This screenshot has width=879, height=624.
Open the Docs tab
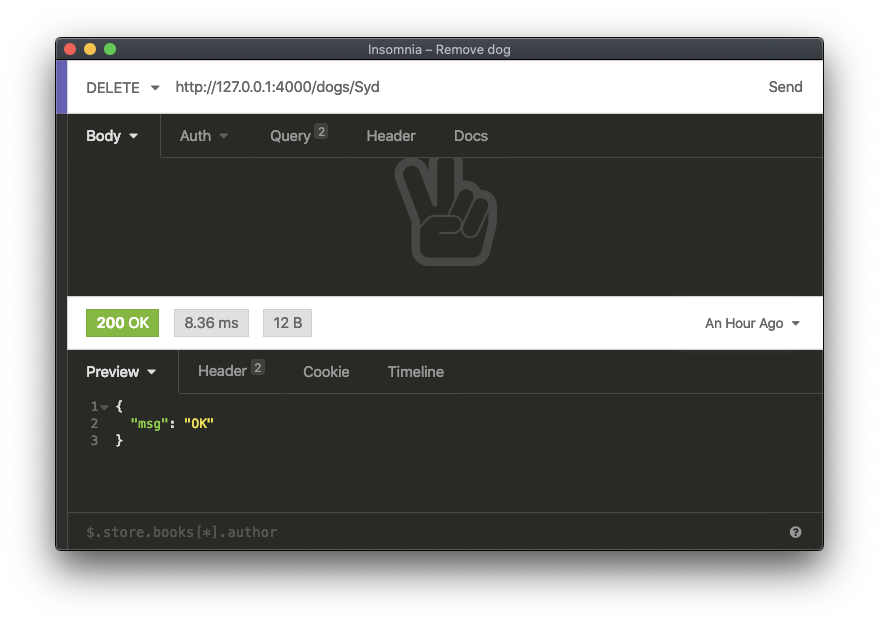point(471,136)
